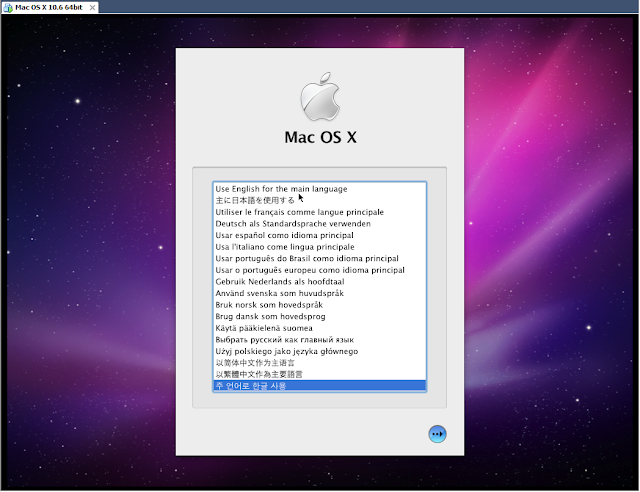Click the highlighted Korean language row
Screen dimensions: 640x492
point(320,386)
